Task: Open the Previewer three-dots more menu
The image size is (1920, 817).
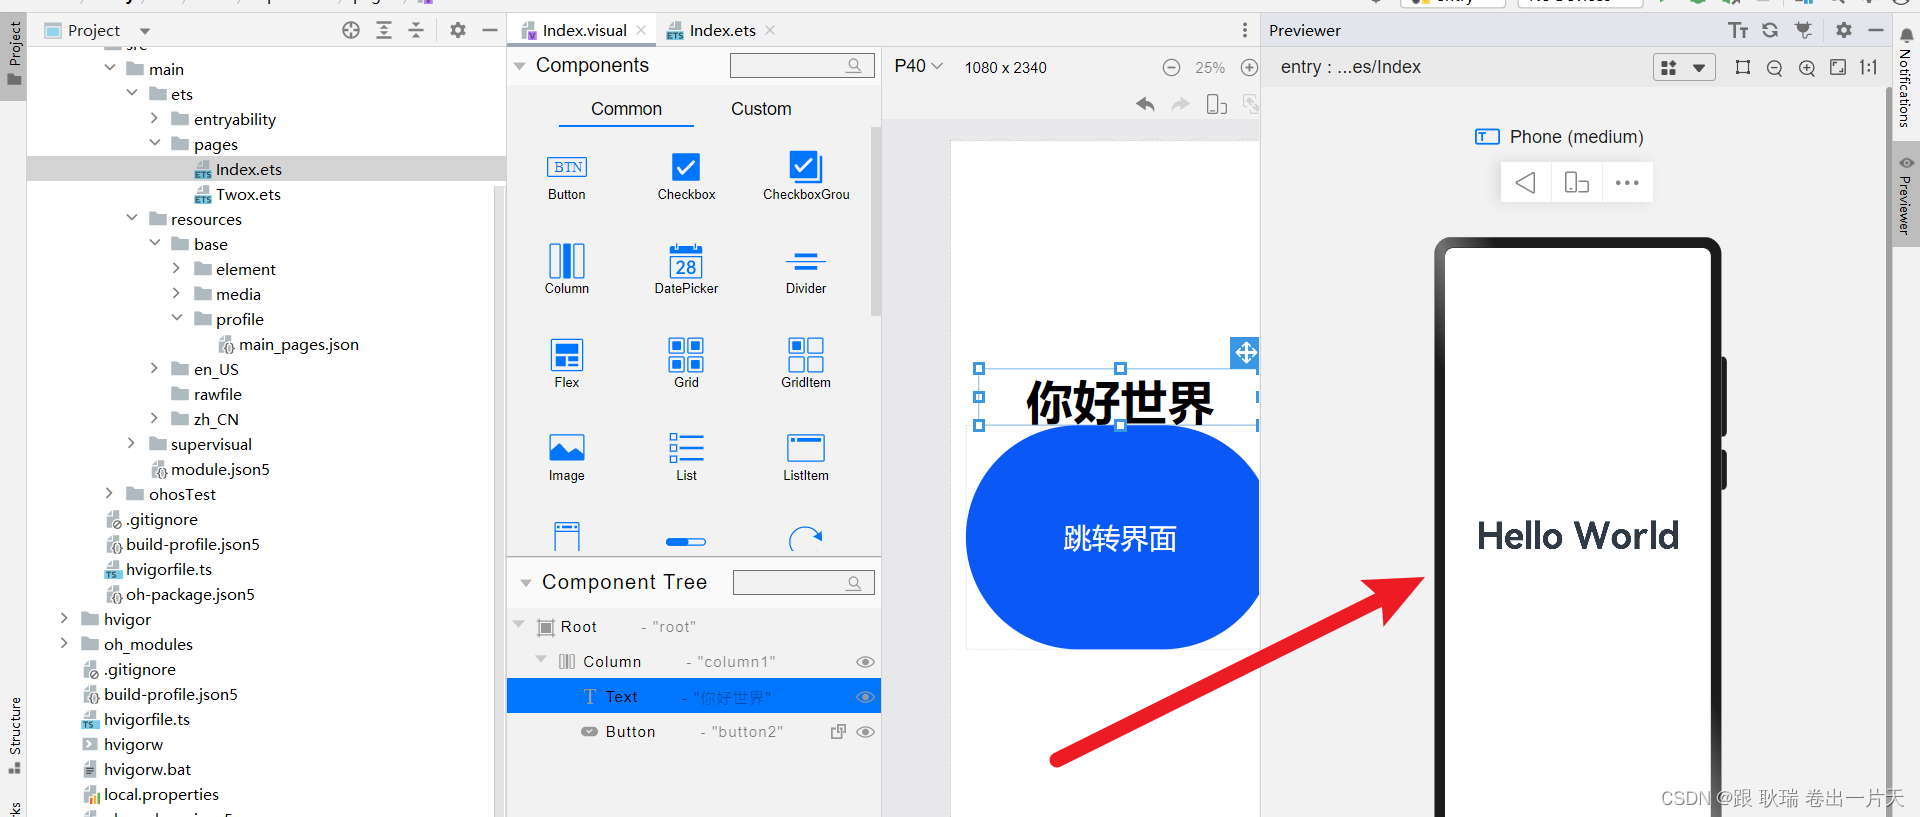Action: [1627, 182]
